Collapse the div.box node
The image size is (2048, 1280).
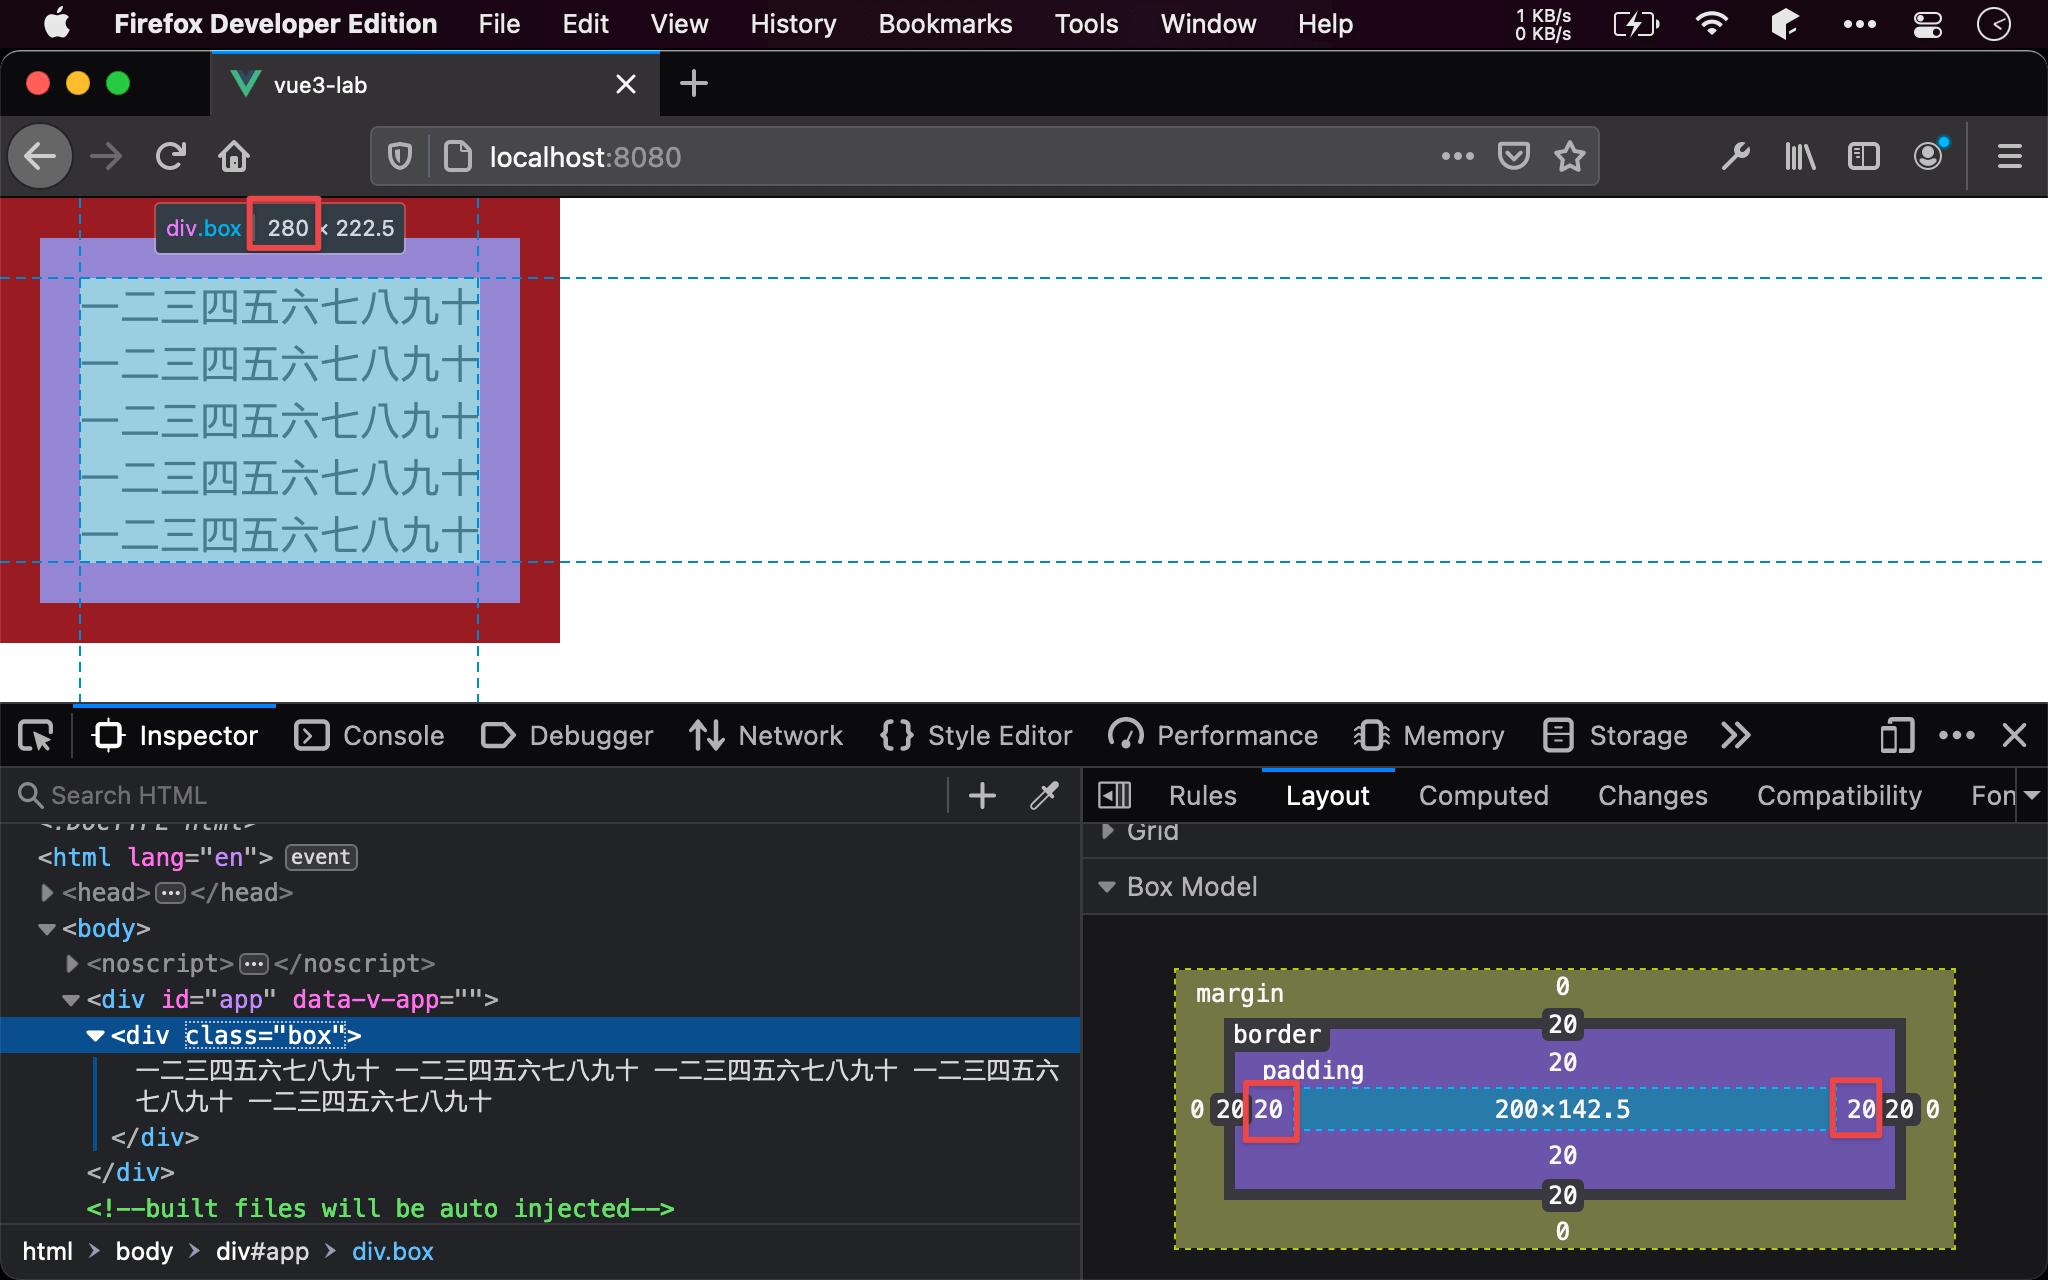[x=96, y=1036]
